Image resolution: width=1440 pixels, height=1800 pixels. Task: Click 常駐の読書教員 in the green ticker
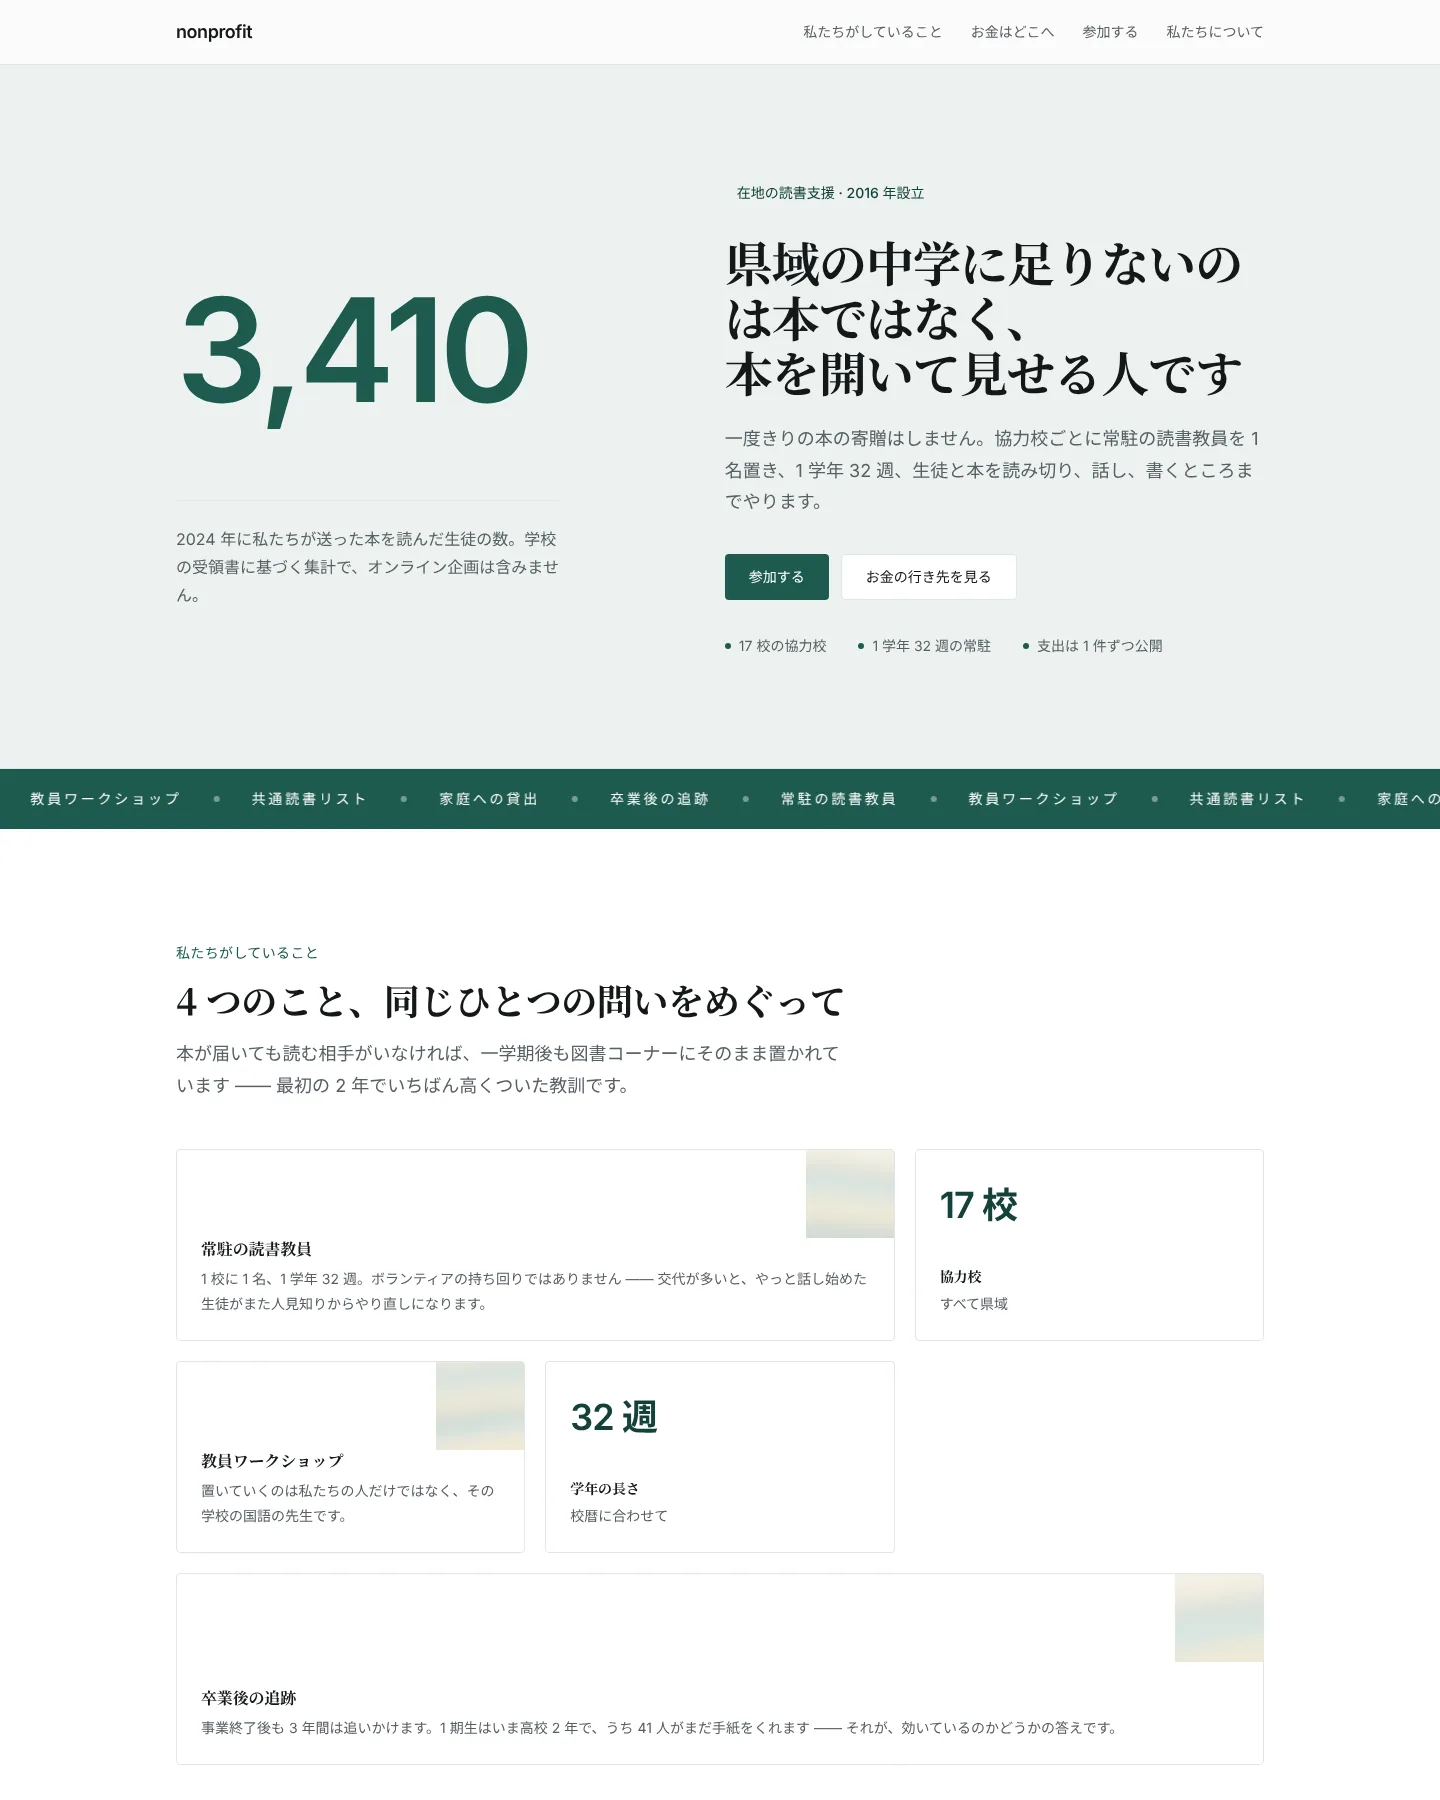click(x=838, y=799)
